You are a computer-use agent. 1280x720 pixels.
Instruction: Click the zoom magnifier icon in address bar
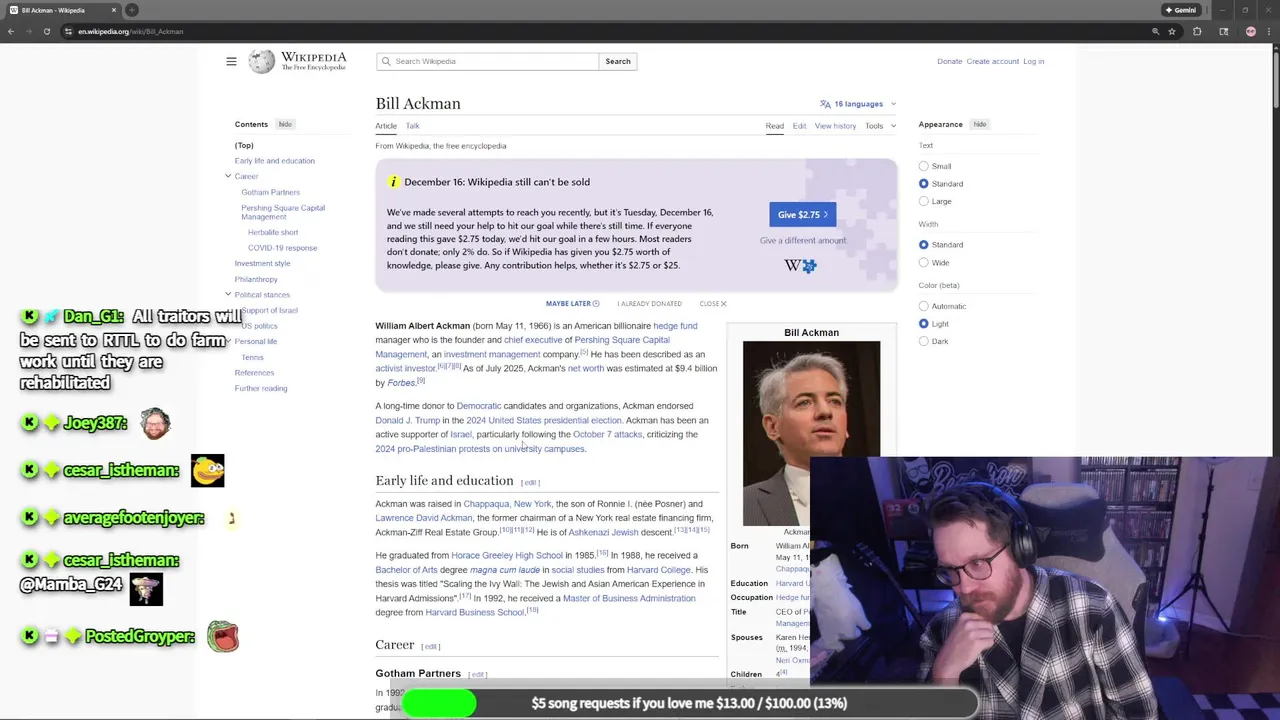(x=1155, y=31)
